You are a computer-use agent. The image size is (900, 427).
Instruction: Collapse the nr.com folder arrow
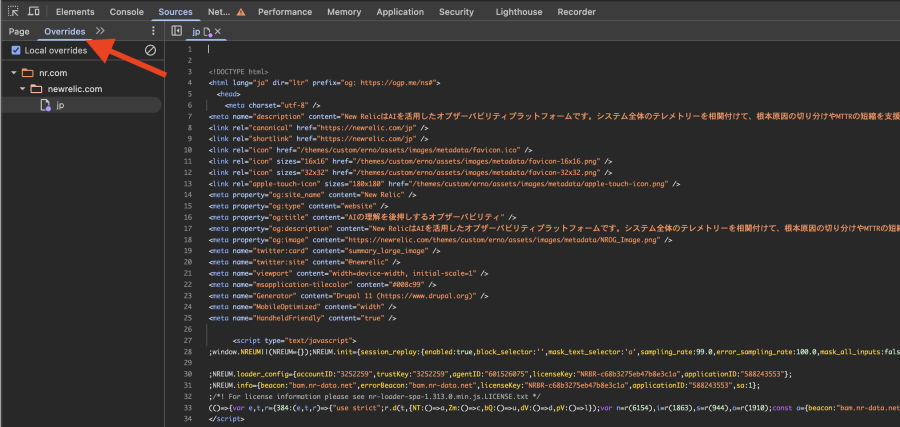point(13,73)
